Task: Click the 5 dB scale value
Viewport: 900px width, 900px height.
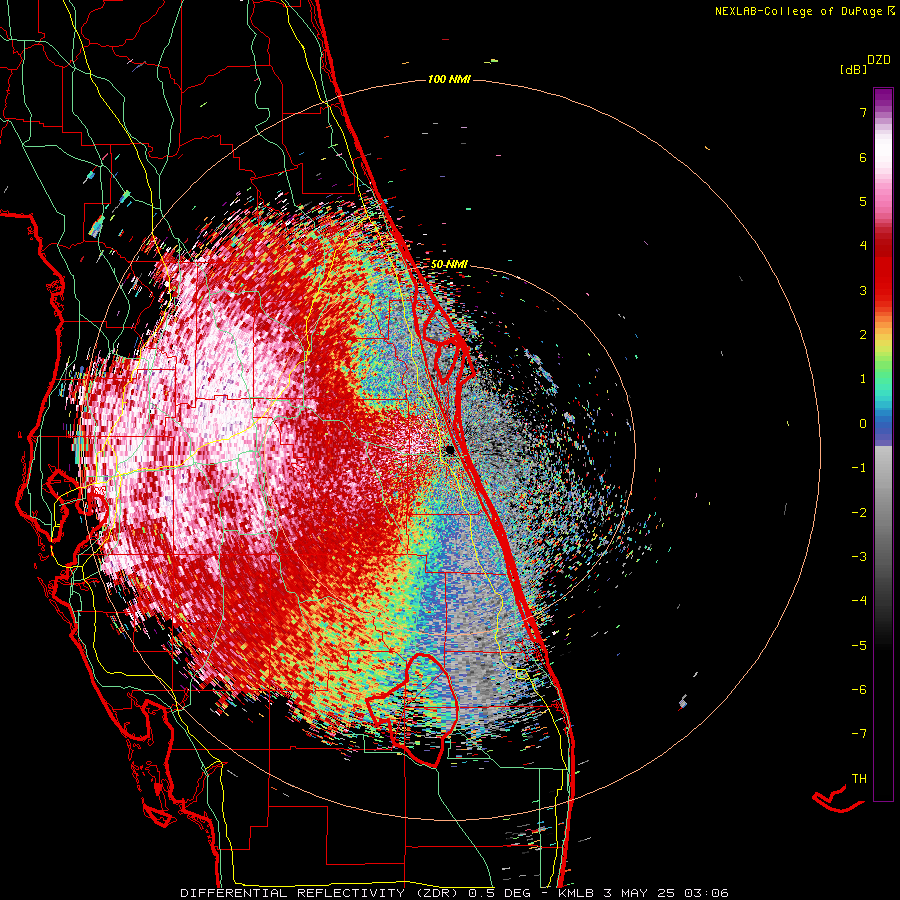Action: click(863, 201)
